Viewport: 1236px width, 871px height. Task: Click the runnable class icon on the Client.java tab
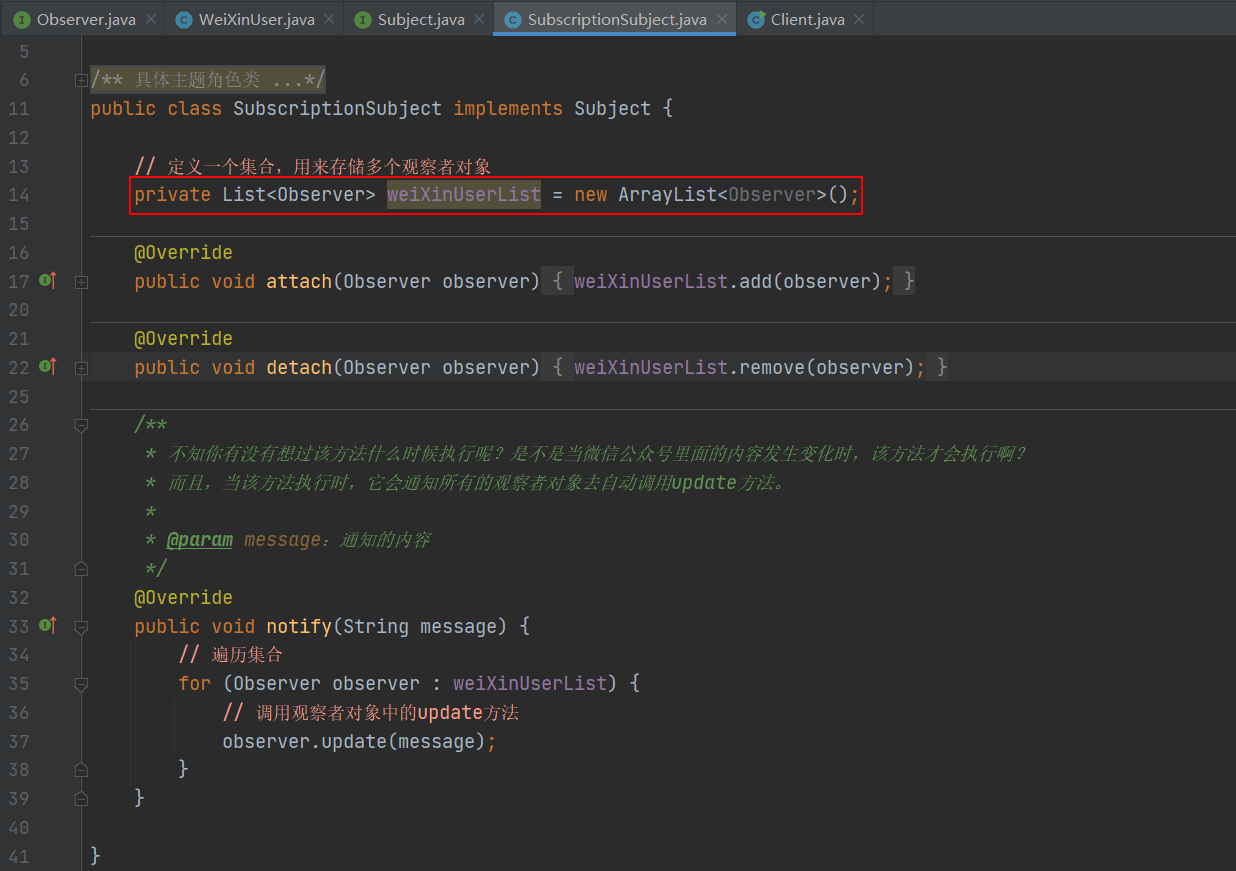(x=756, y=19)
